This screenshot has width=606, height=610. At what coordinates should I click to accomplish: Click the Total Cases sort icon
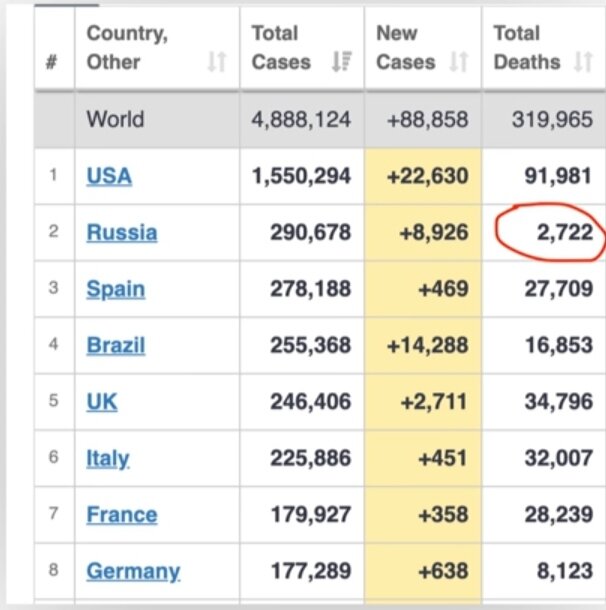(x=339, y=62)
